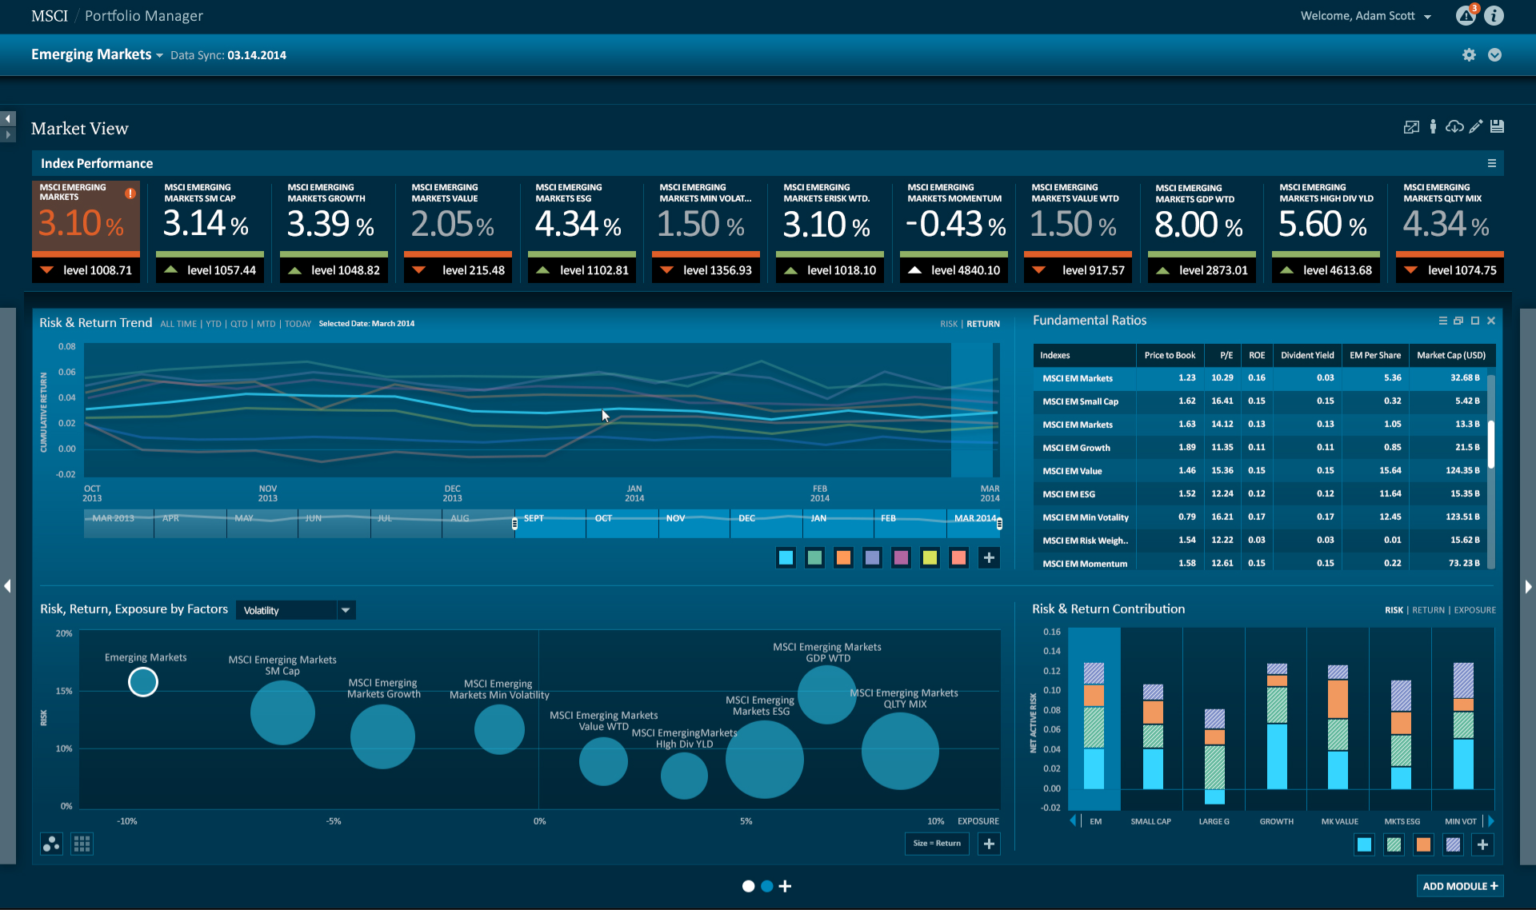
Task: Click left handle of timeline range at SEPT
Action: pyautogui.click(x=515, y=523)
